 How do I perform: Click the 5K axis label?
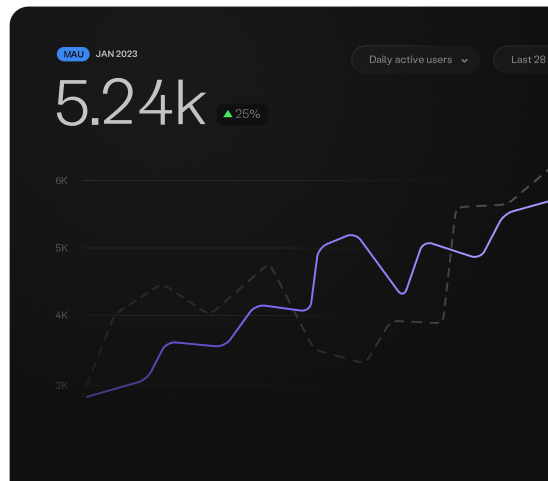[x=62, y=248]
